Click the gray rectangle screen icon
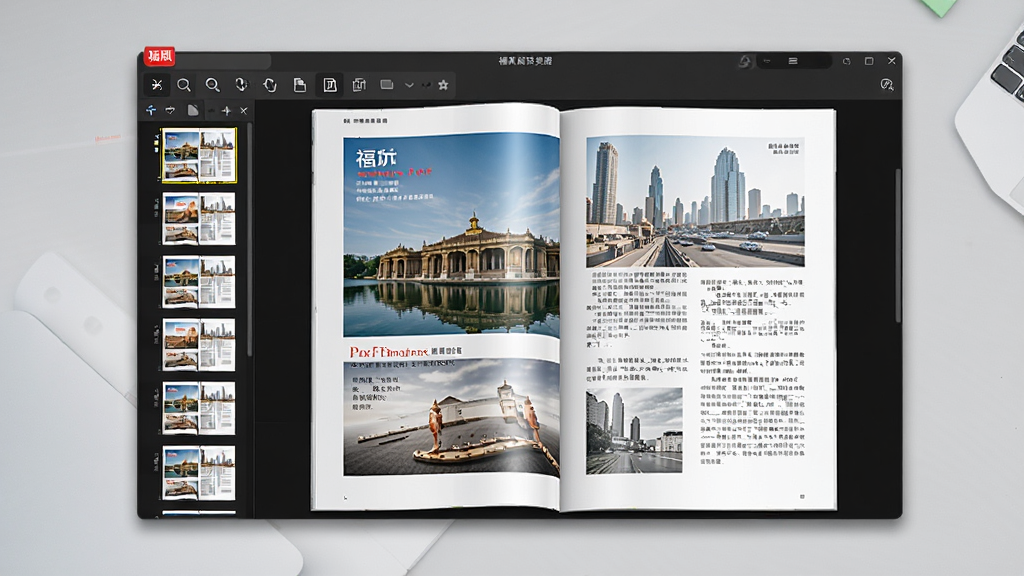1024x576 pixels. tap(387, 85)
